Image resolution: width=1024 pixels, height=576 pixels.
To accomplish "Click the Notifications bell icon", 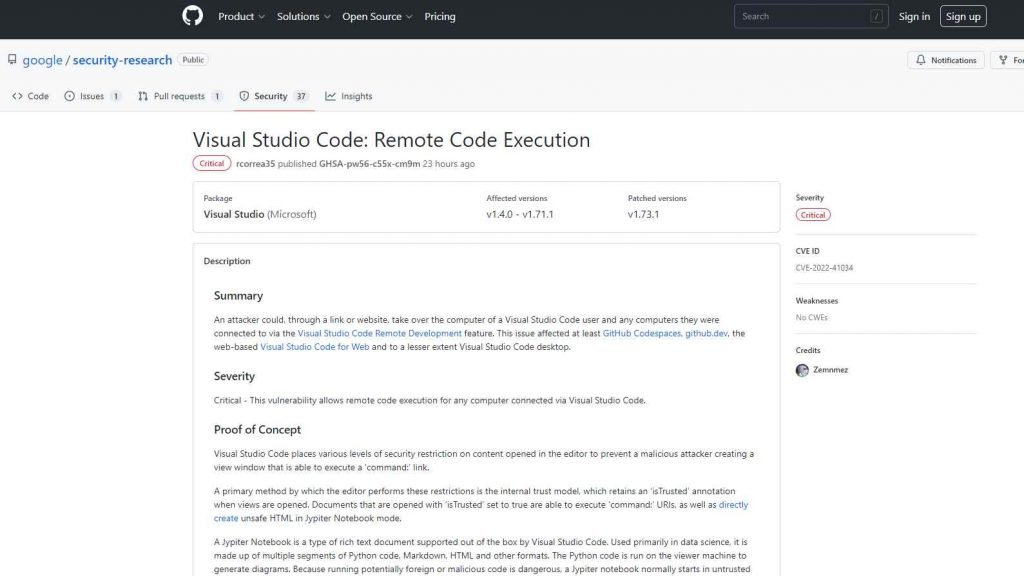I will [921, 60].
